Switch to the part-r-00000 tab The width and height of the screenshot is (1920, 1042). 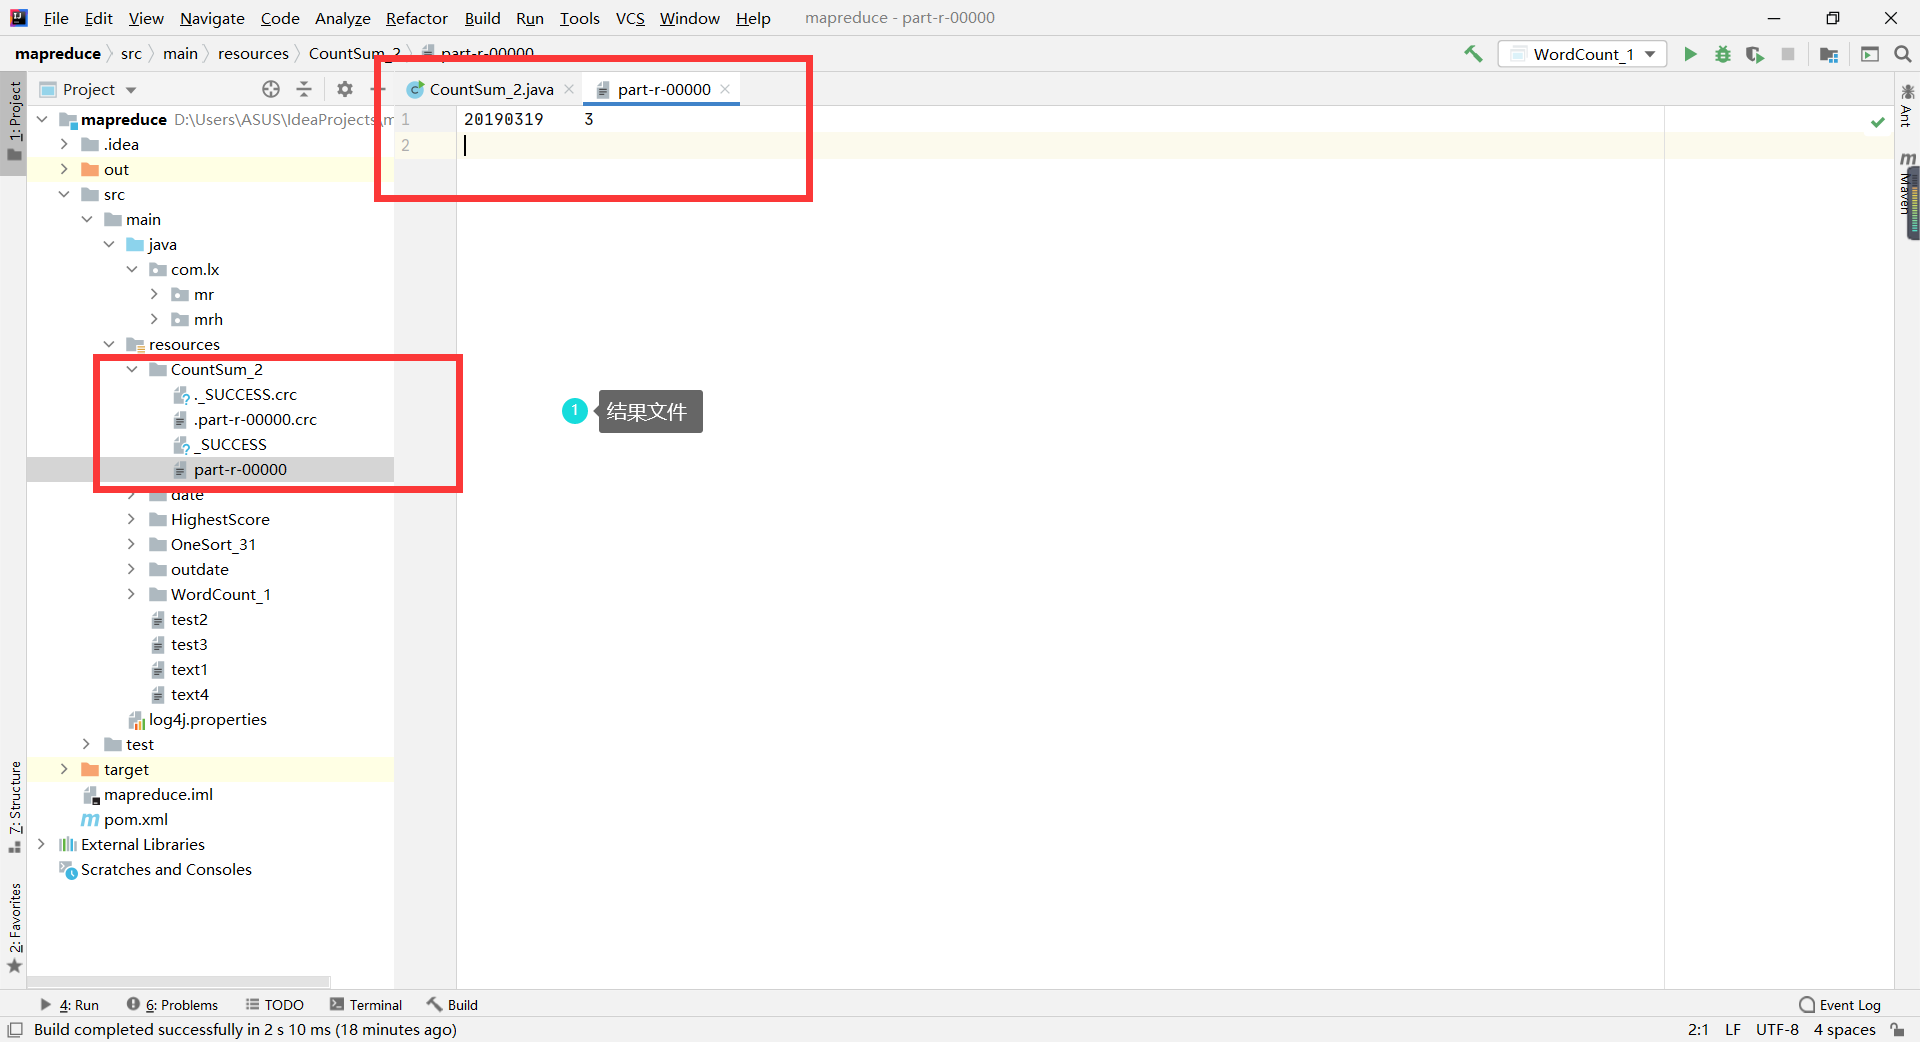click(663, 89)
